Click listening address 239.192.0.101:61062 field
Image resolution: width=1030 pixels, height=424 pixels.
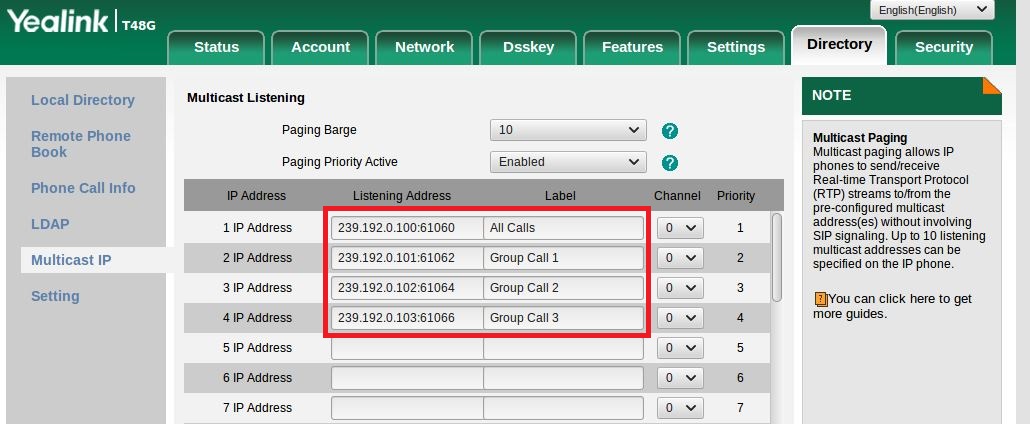tap(407, 258)
